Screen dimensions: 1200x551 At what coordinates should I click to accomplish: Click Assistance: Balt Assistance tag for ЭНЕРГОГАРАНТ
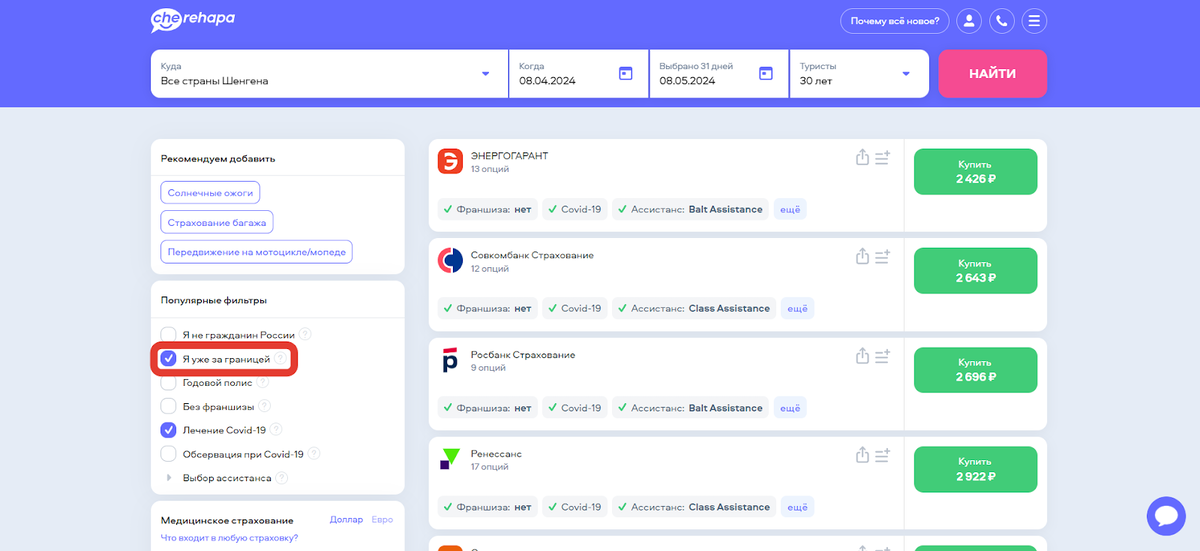pos(690,209)
